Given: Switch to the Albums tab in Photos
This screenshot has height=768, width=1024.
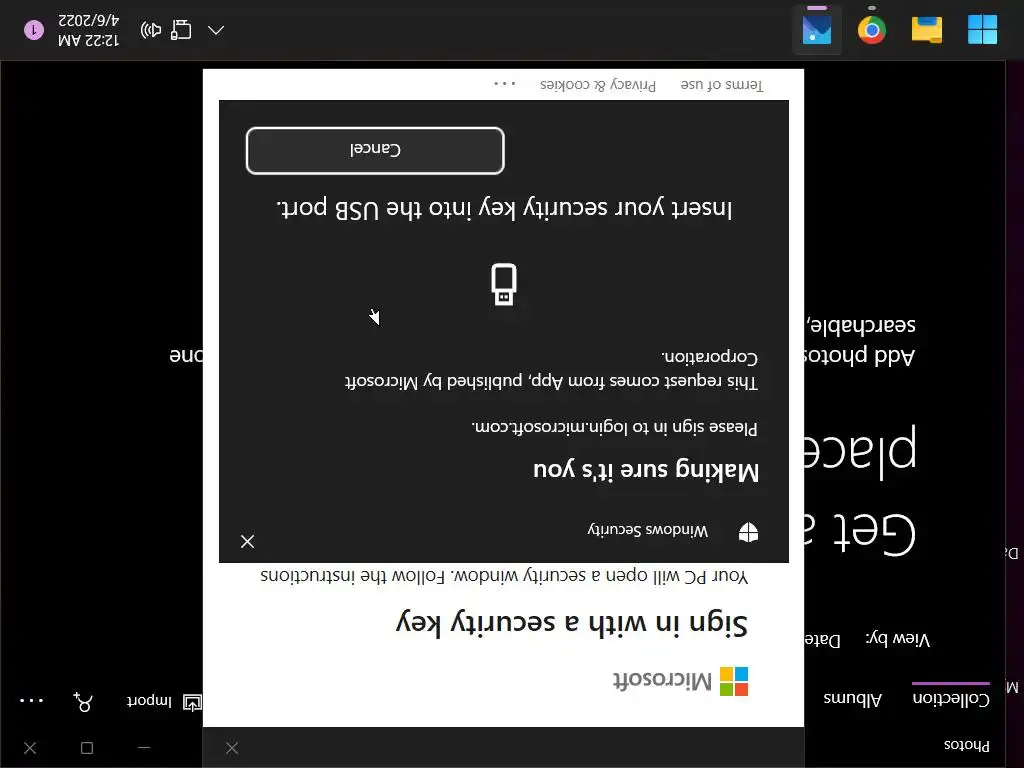Looking at the screenshot, I should [x=852, y=697].
